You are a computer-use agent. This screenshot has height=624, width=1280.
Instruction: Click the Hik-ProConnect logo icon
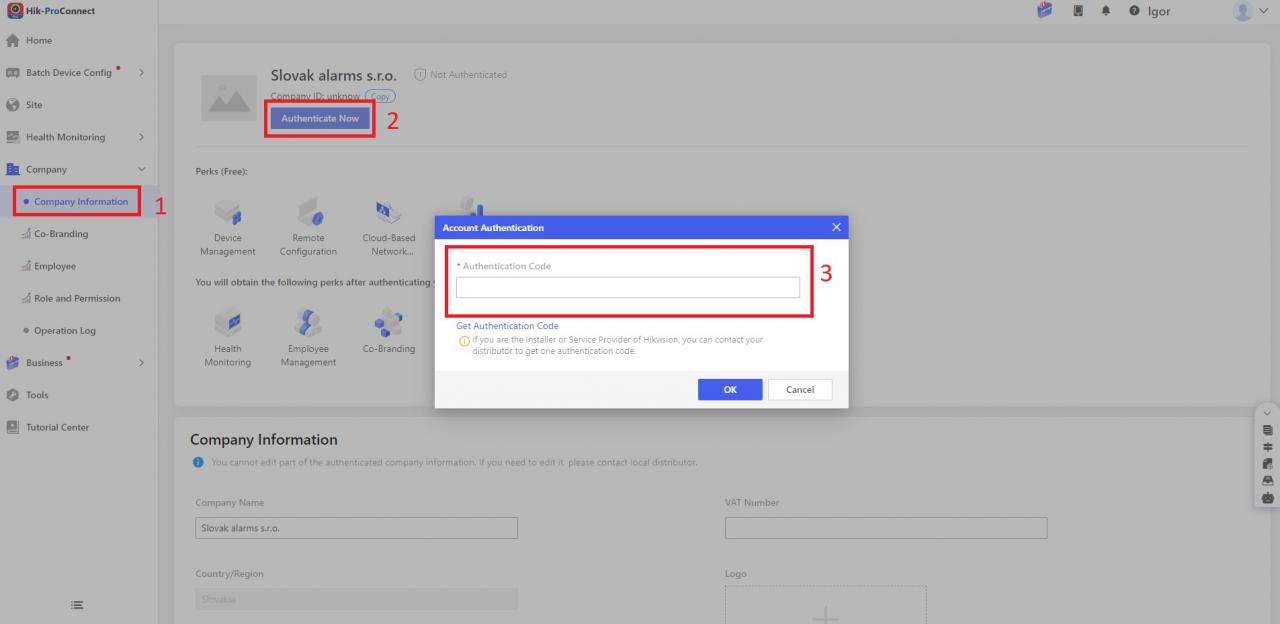(x=13, y=10)
